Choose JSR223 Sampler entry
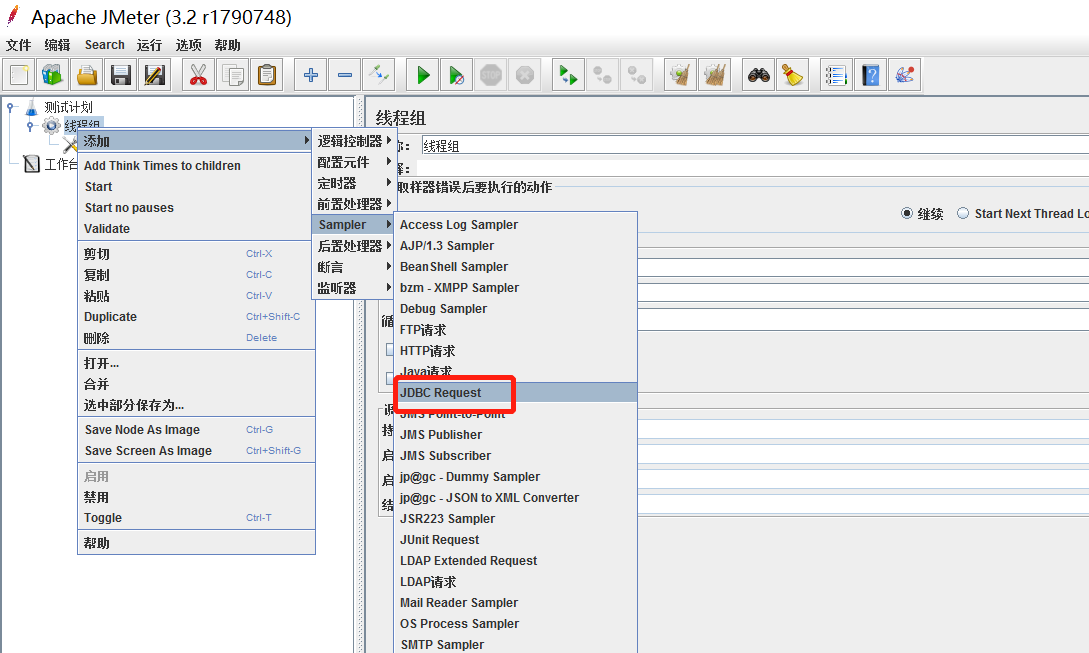 click(515, 519)
